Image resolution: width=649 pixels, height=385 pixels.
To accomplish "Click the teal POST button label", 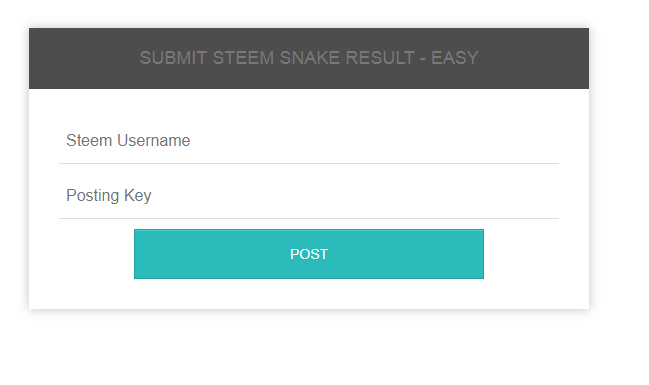I will point(309,254).
